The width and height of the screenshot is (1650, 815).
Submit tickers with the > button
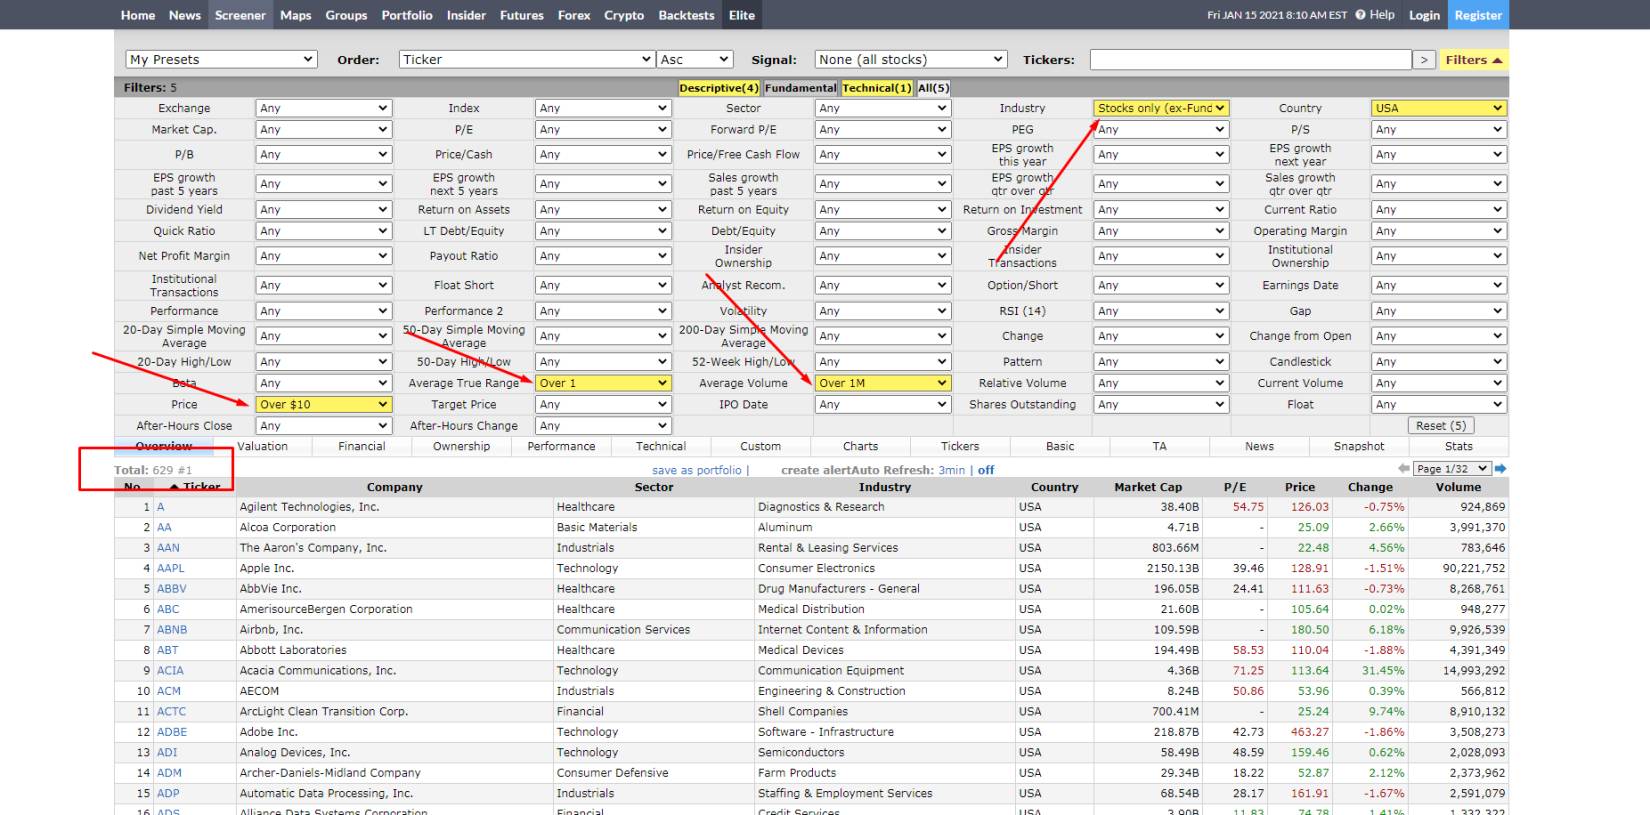1424,60
